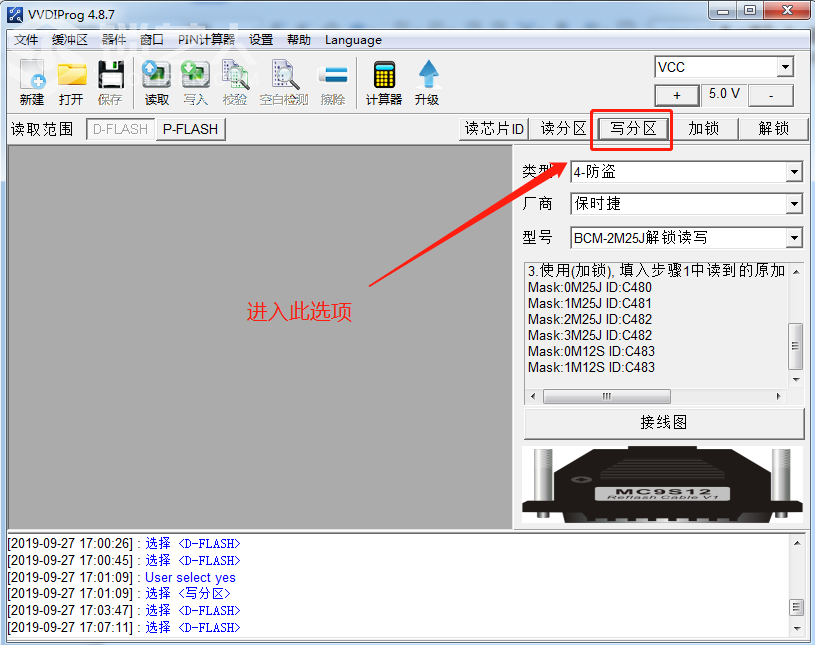Maximize the VVDIProg window
The height and width of the screenshot is (645, 815).
tap(750, 10)
